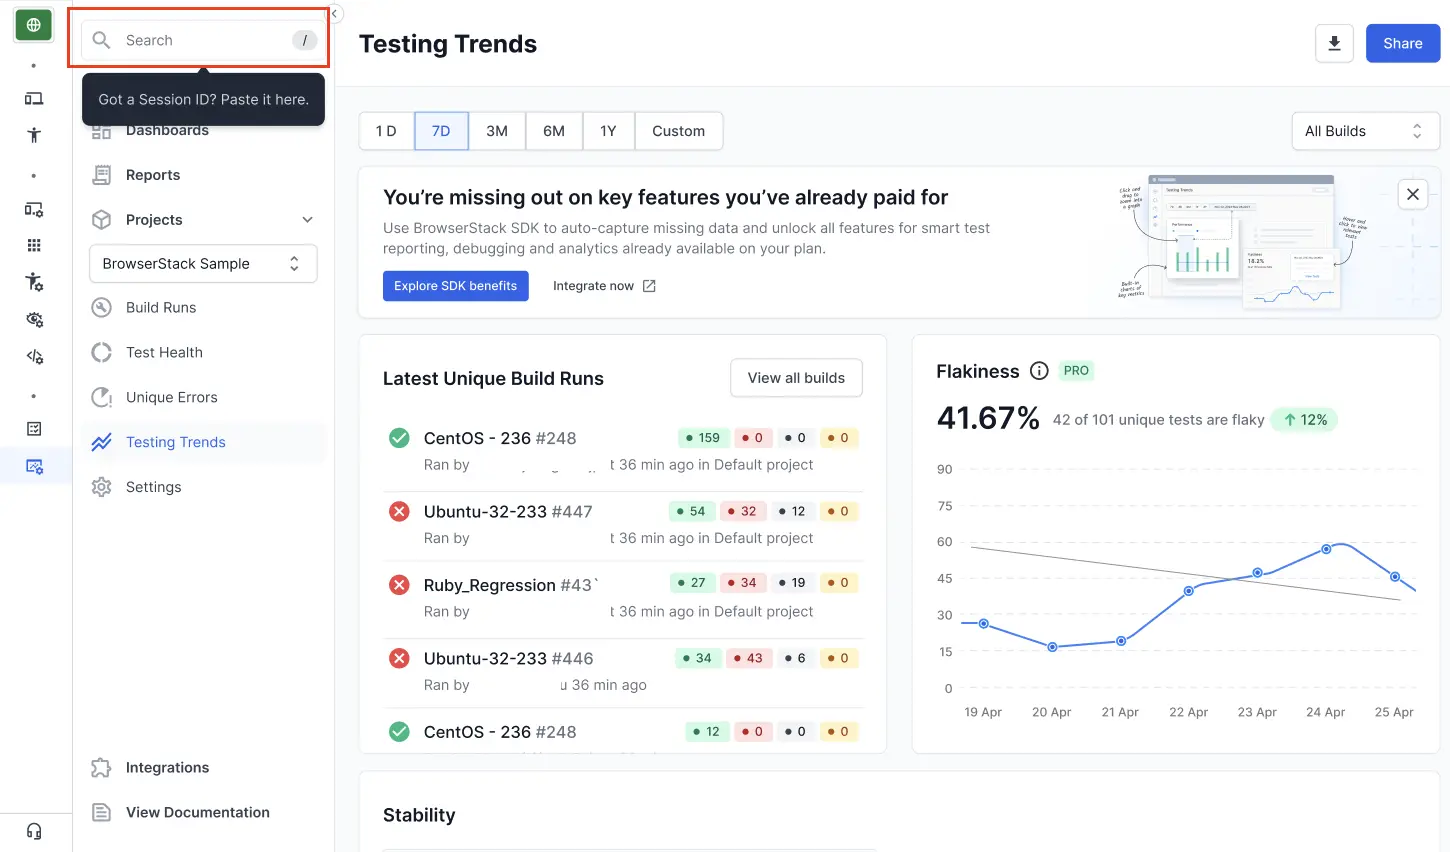Click the Explore SDK benefits button
Viewport: 1450px width, 852px height.
point(455,286)
